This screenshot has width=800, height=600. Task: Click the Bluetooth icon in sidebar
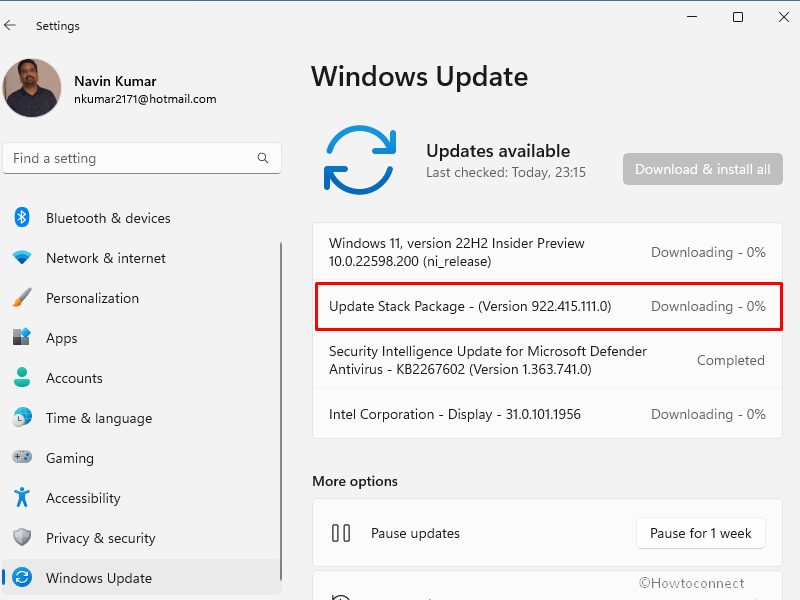(22, 218)
